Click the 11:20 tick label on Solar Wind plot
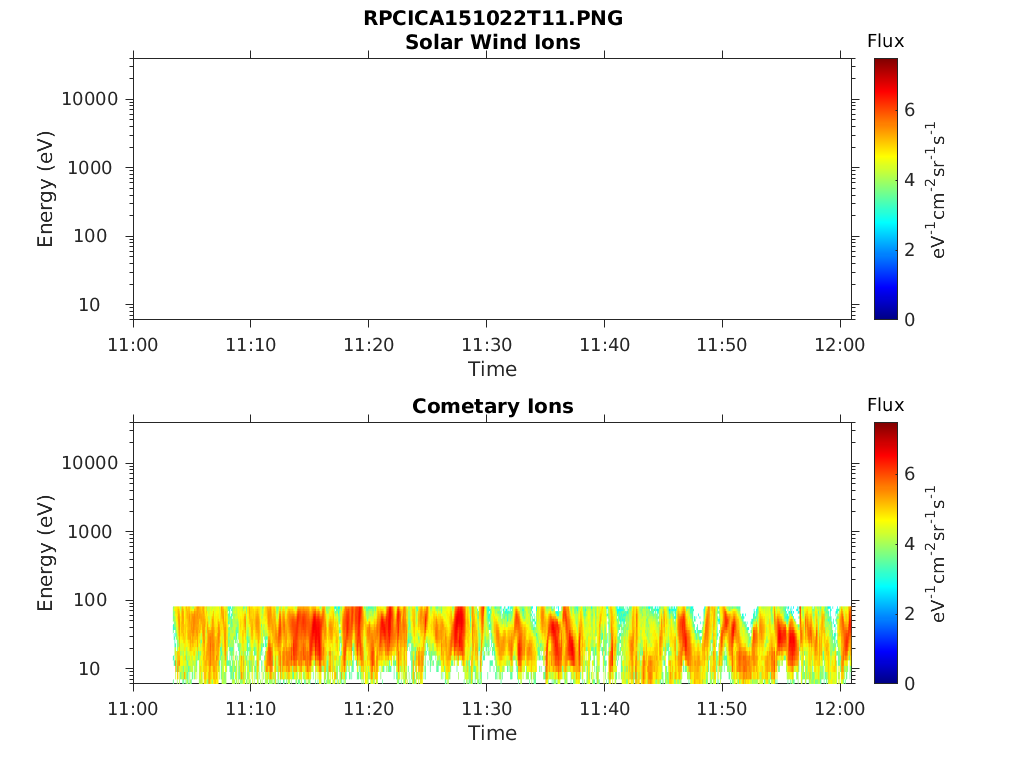Image resolution: width=1024 pixels, height=768 pixels. (x=369, y=345)
